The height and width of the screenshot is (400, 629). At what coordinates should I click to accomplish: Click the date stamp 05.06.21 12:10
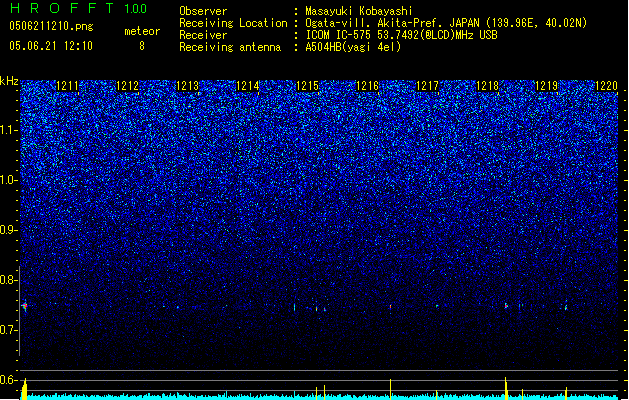pyautogui.click(x=51, y=46)
